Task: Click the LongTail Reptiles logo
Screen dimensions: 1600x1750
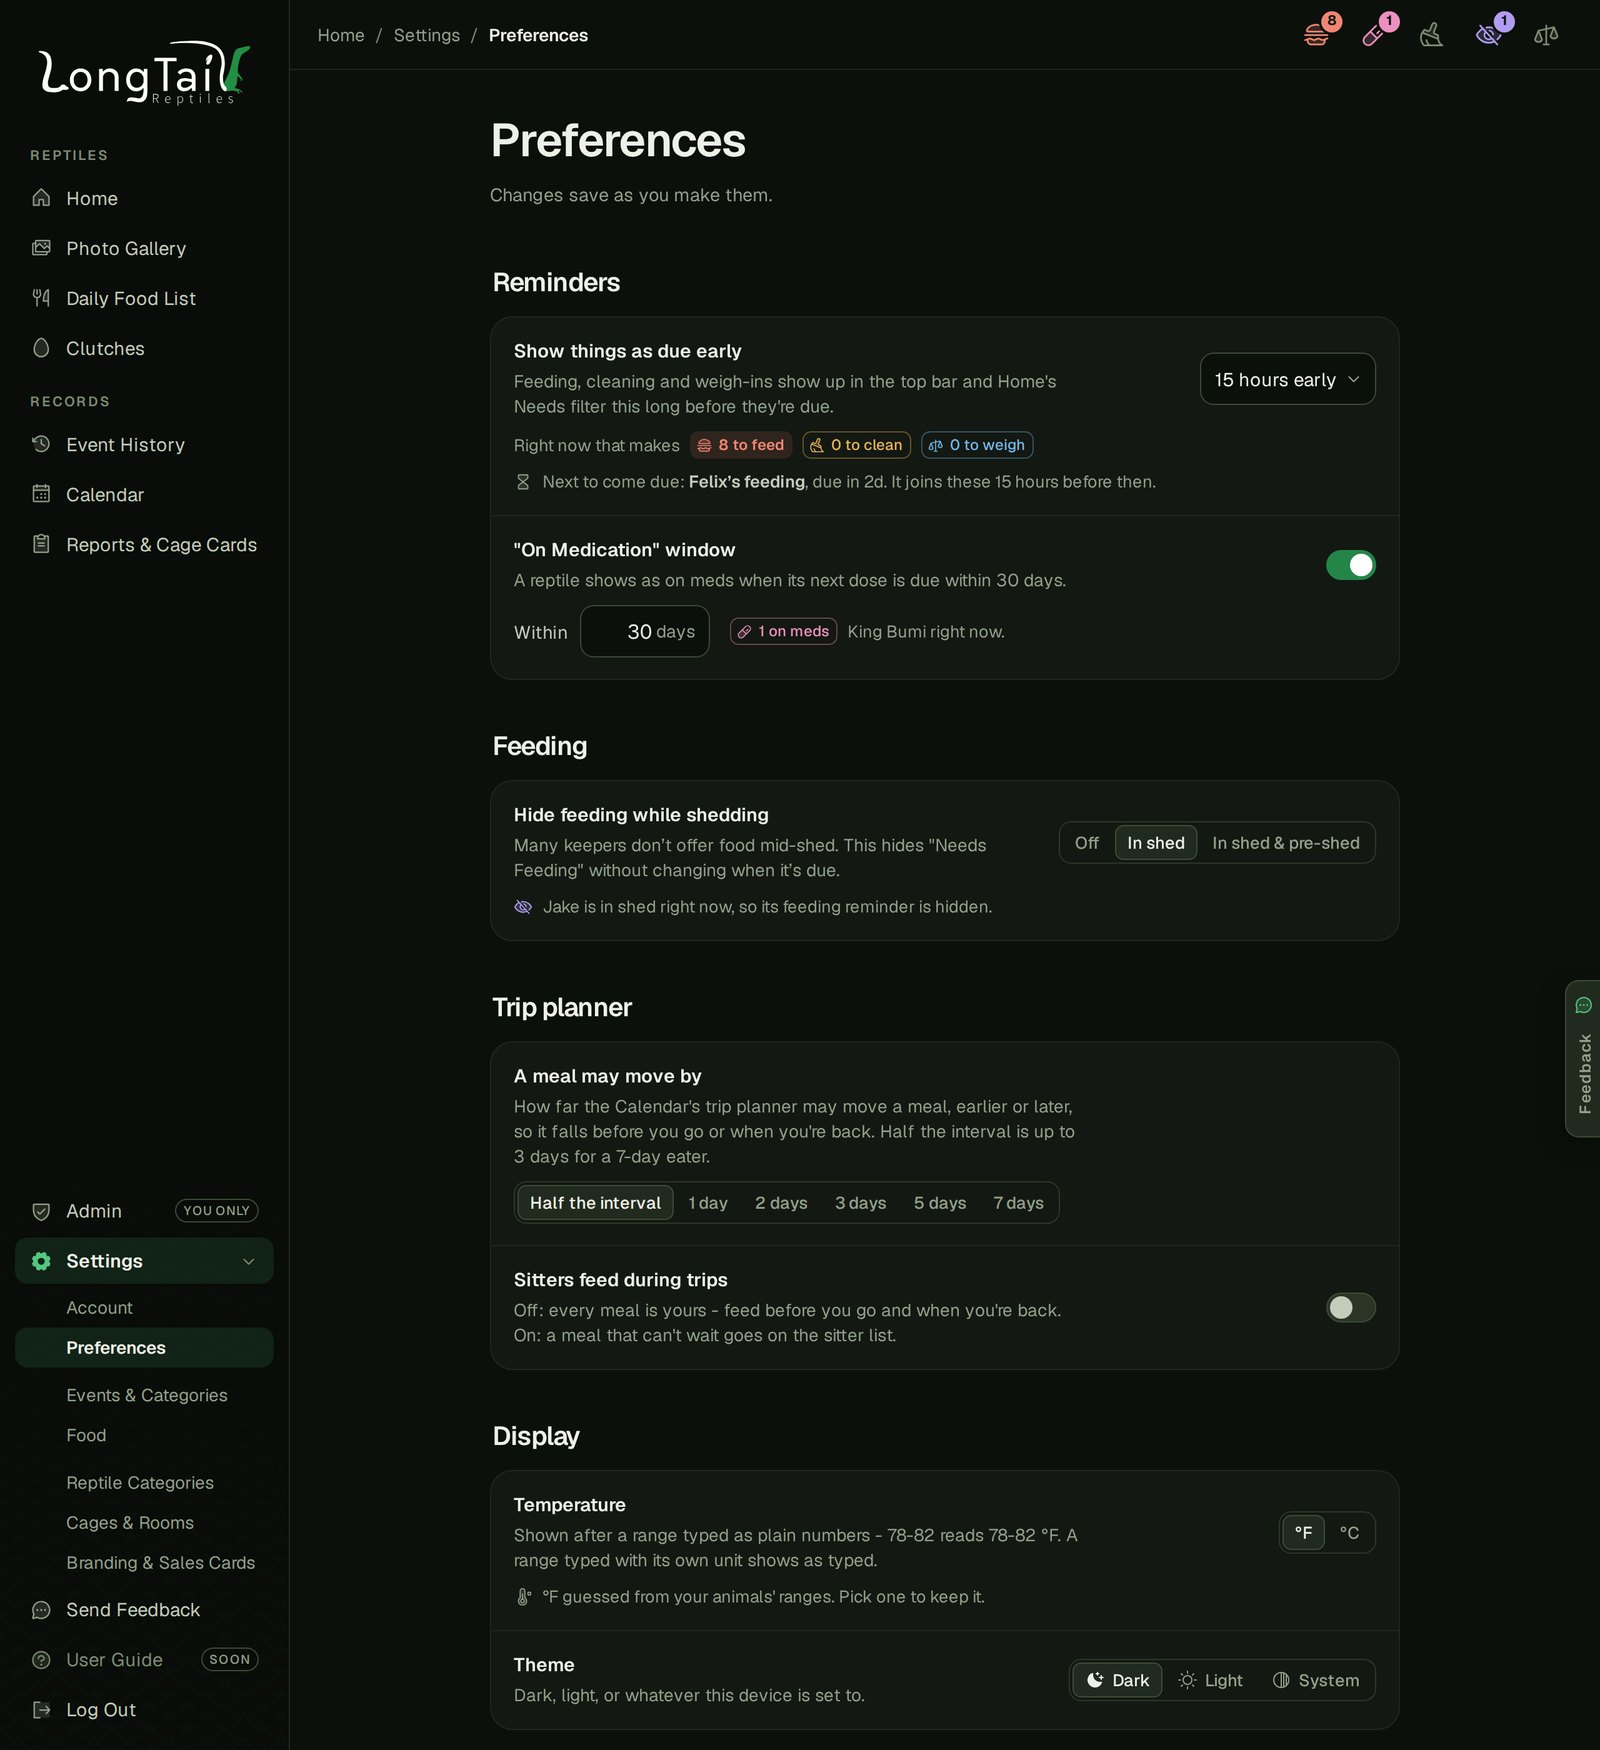Action: click(x=144, y=72)
